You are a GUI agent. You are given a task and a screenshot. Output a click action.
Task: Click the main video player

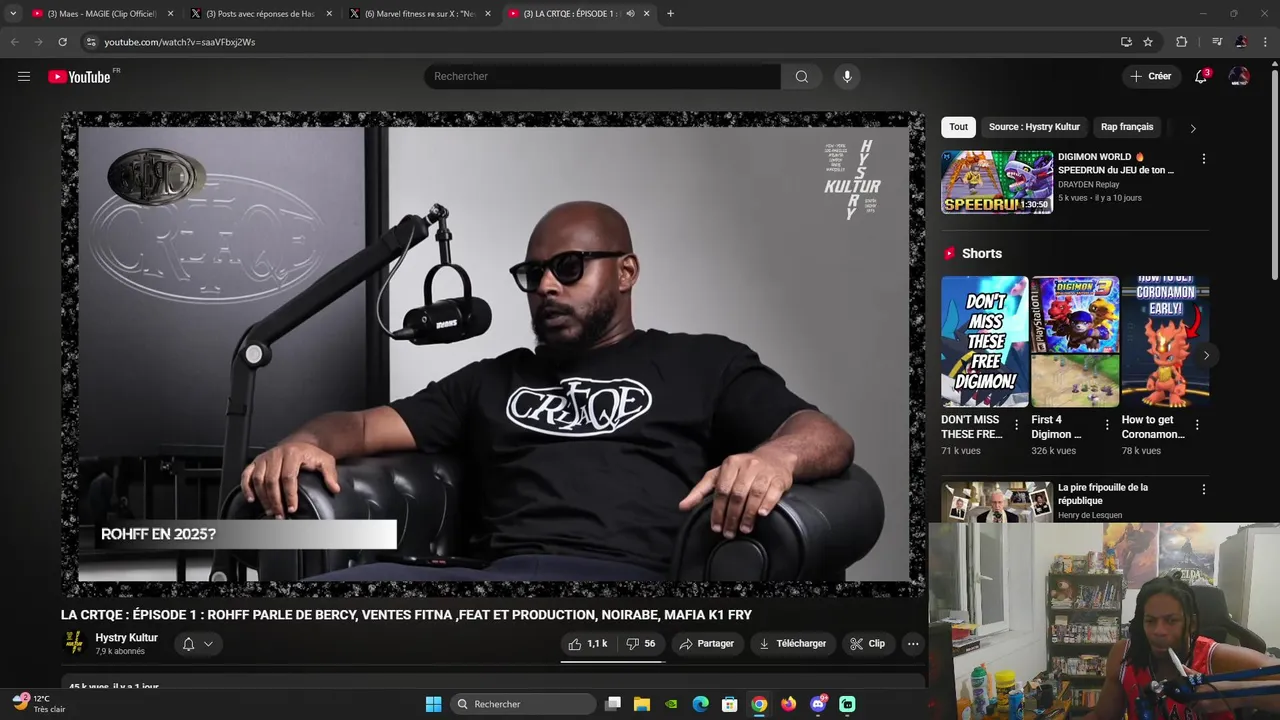pos(493,354)
